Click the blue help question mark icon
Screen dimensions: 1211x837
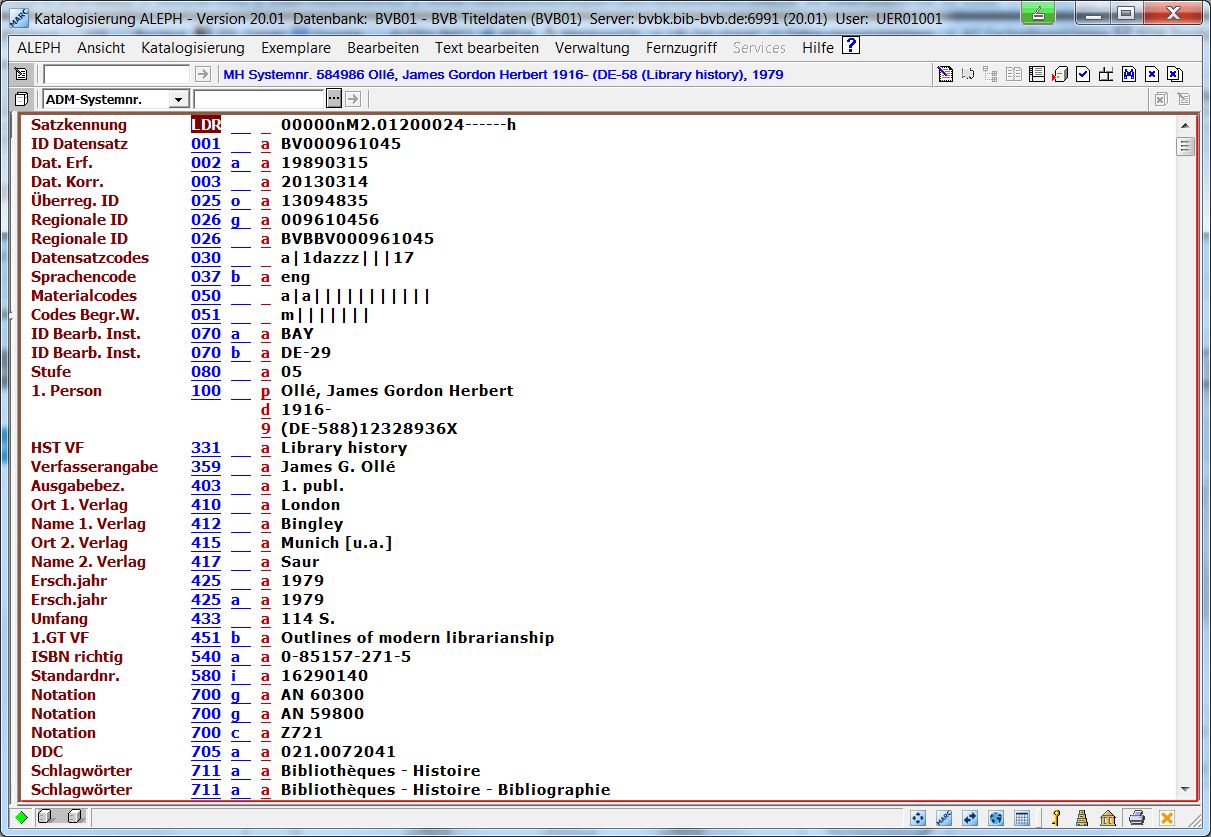[850, 46]
